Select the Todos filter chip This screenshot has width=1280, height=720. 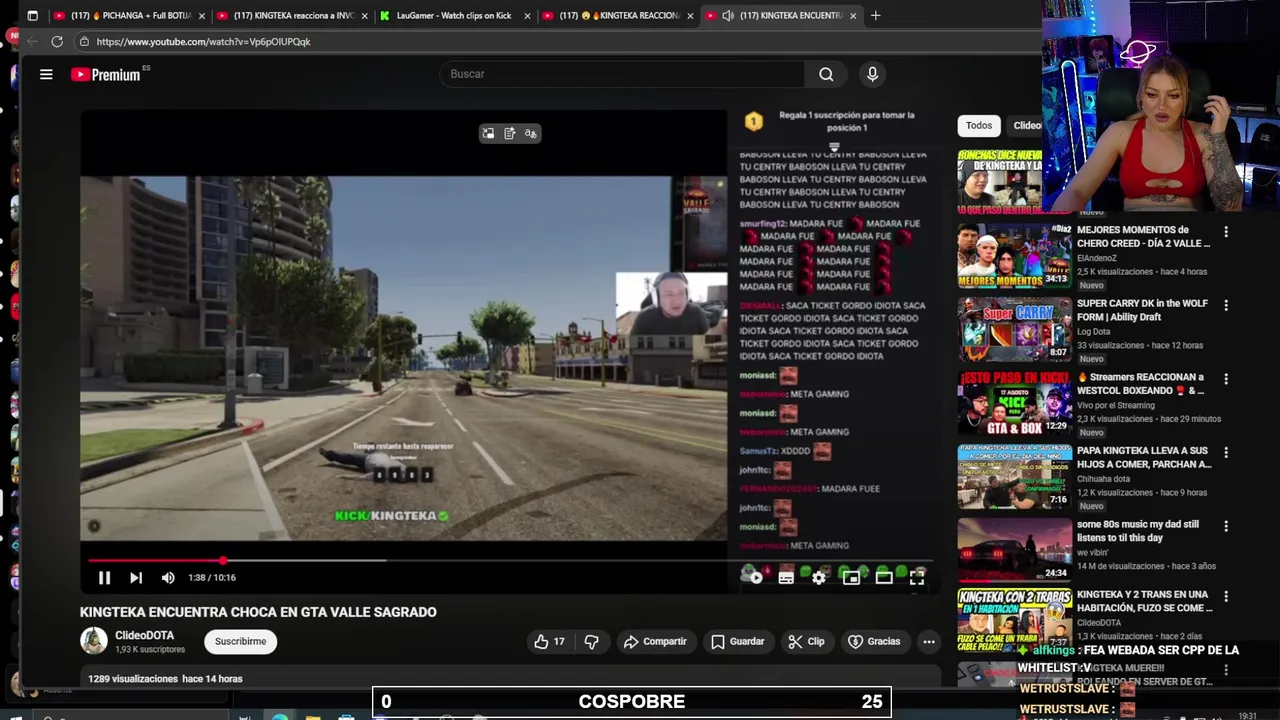(x=979, y=126)
